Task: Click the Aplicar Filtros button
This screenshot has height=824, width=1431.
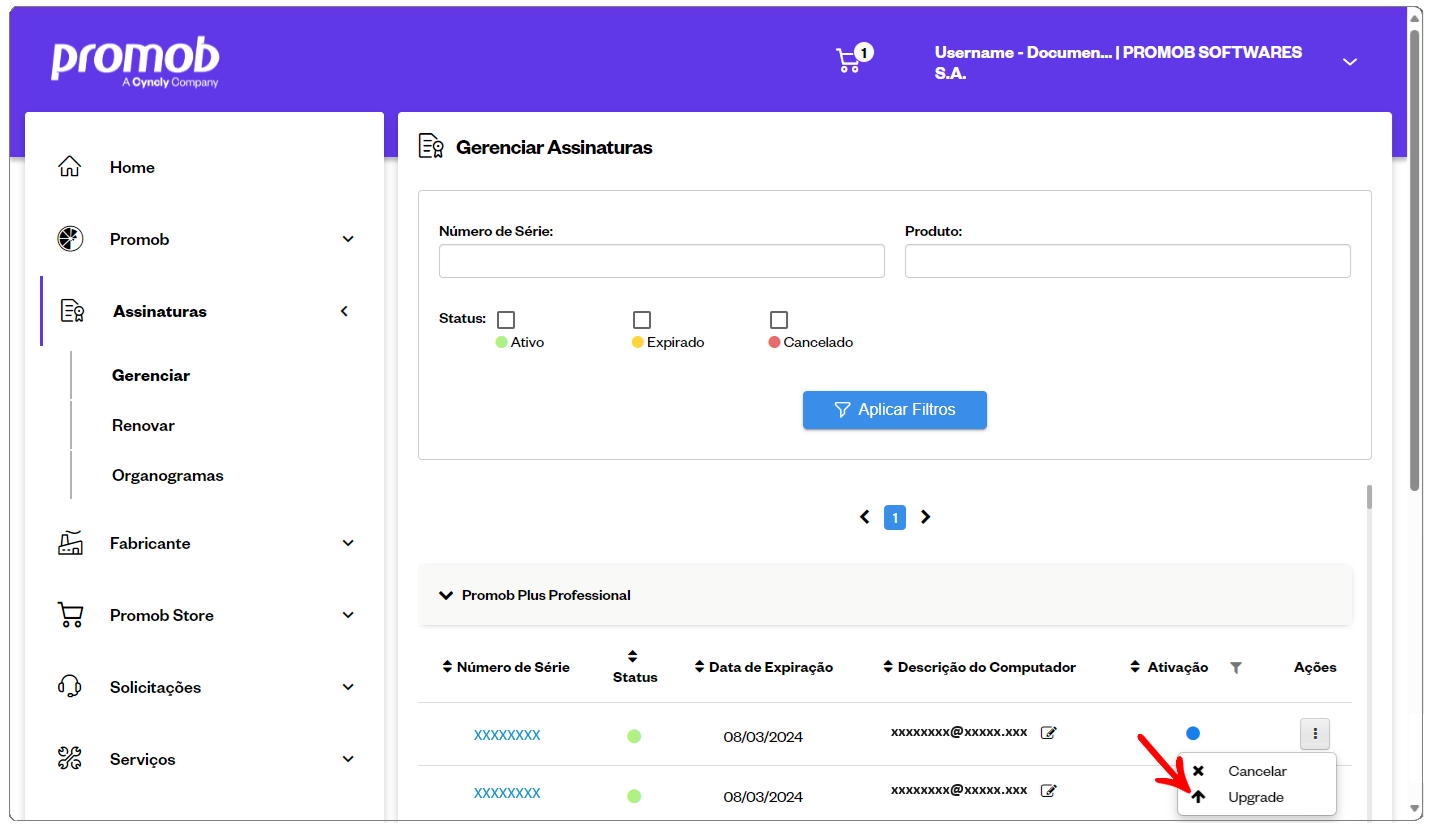Action: 895,410
